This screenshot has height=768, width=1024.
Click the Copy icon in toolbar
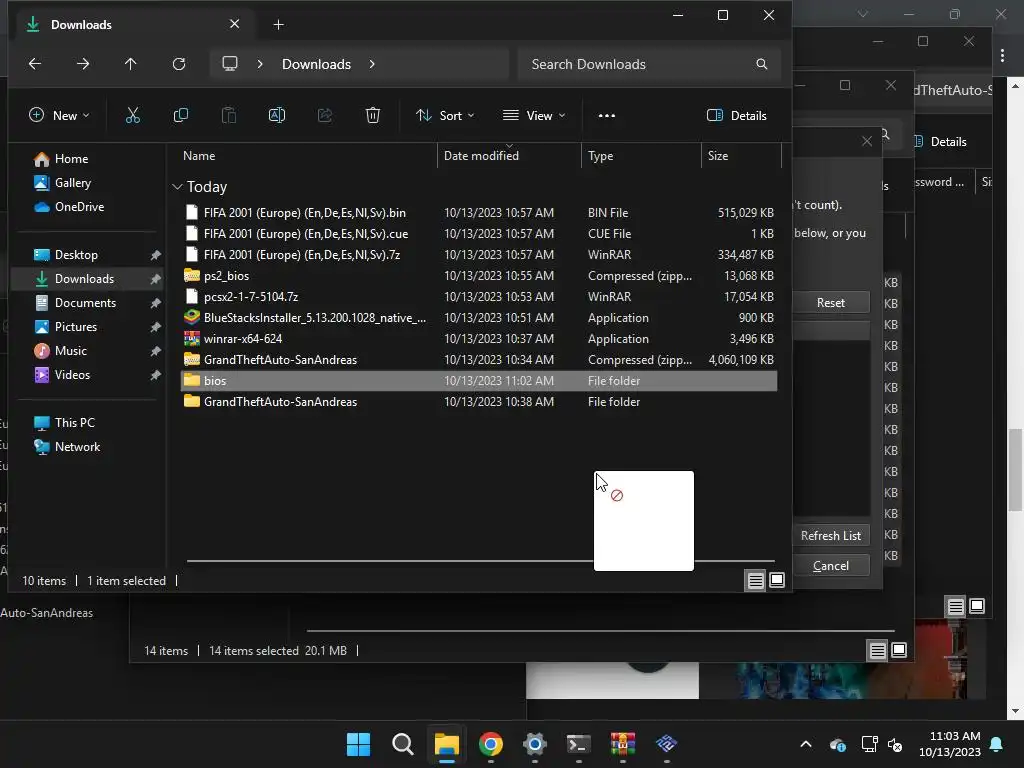pyautogui.click(x=181, y=116)
